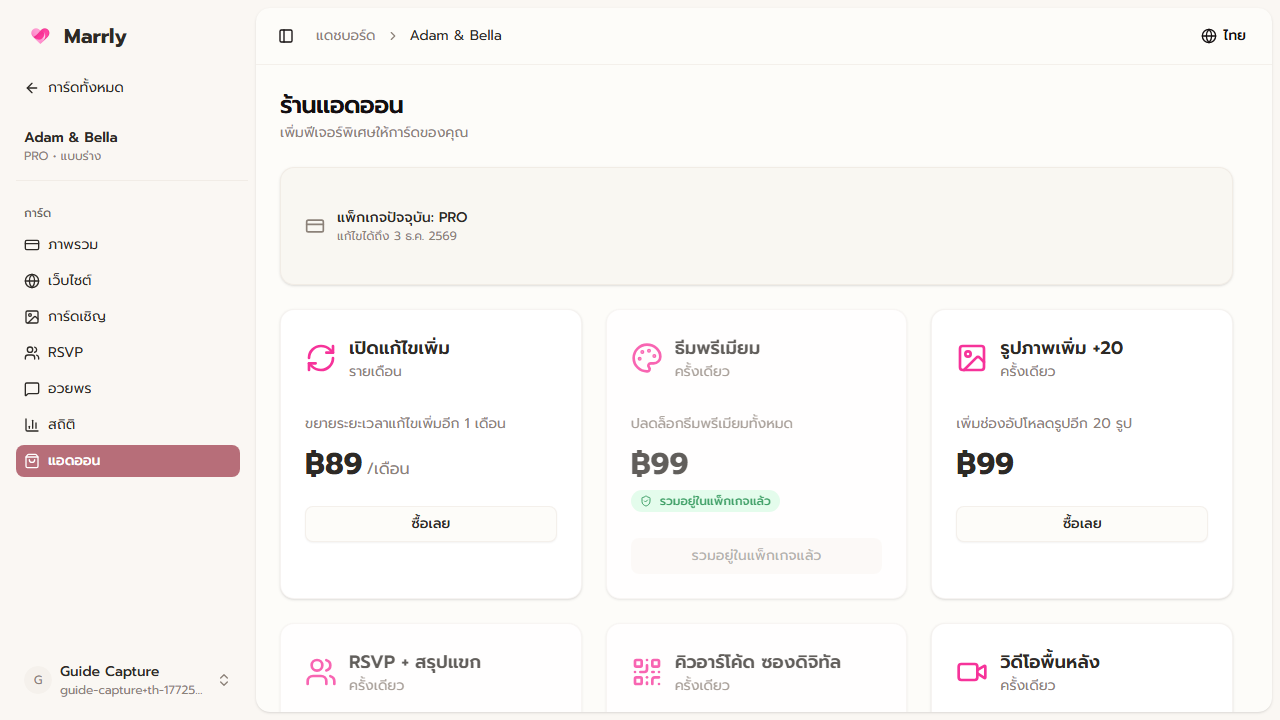Viewport: 1280px width, 720px height.
Task: Click the คิวอาร์โค้ด QR code icon
Action: 646,671
